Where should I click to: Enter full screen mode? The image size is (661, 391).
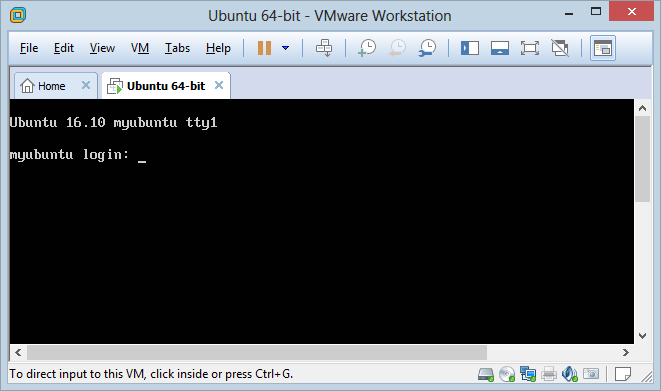point(530,48)
